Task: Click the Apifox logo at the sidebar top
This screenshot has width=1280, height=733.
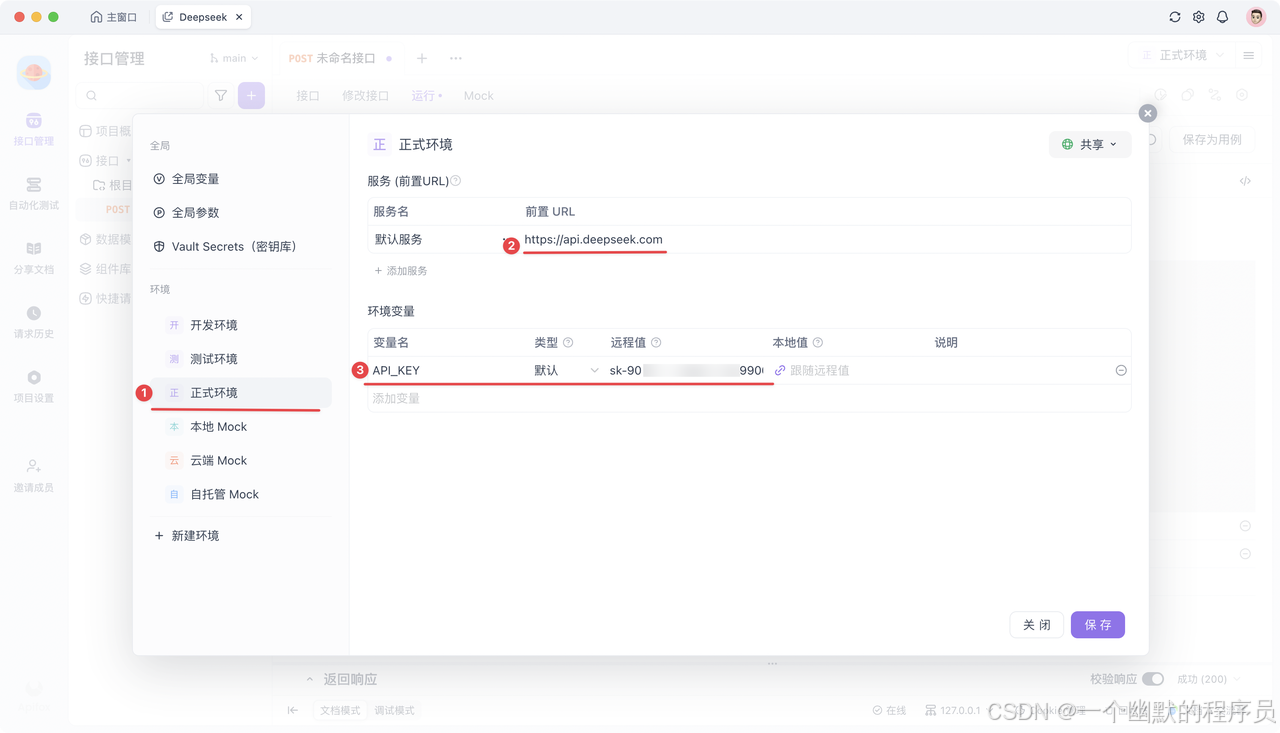Action: click(34, 72)
